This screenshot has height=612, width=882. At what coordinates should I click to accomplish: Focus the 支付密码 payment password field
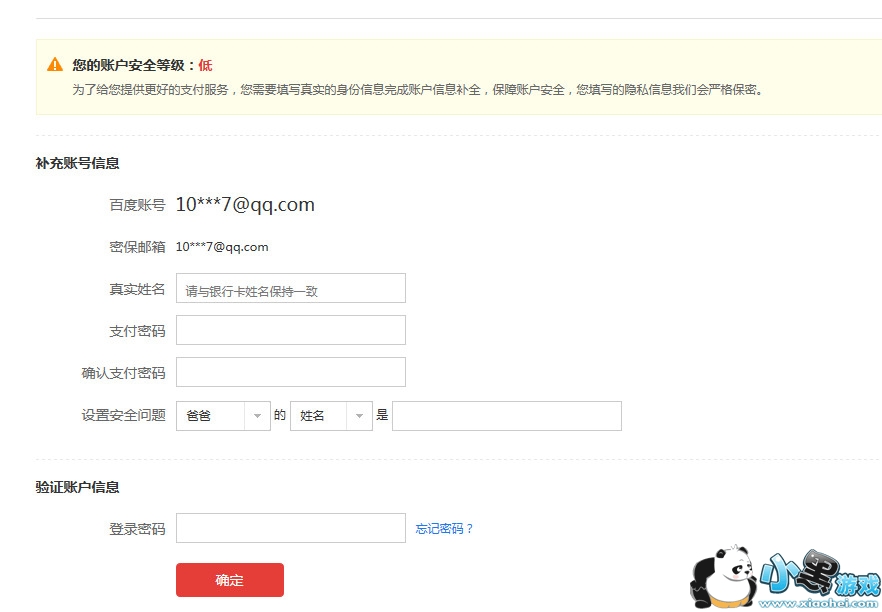[x=291, y=330]
